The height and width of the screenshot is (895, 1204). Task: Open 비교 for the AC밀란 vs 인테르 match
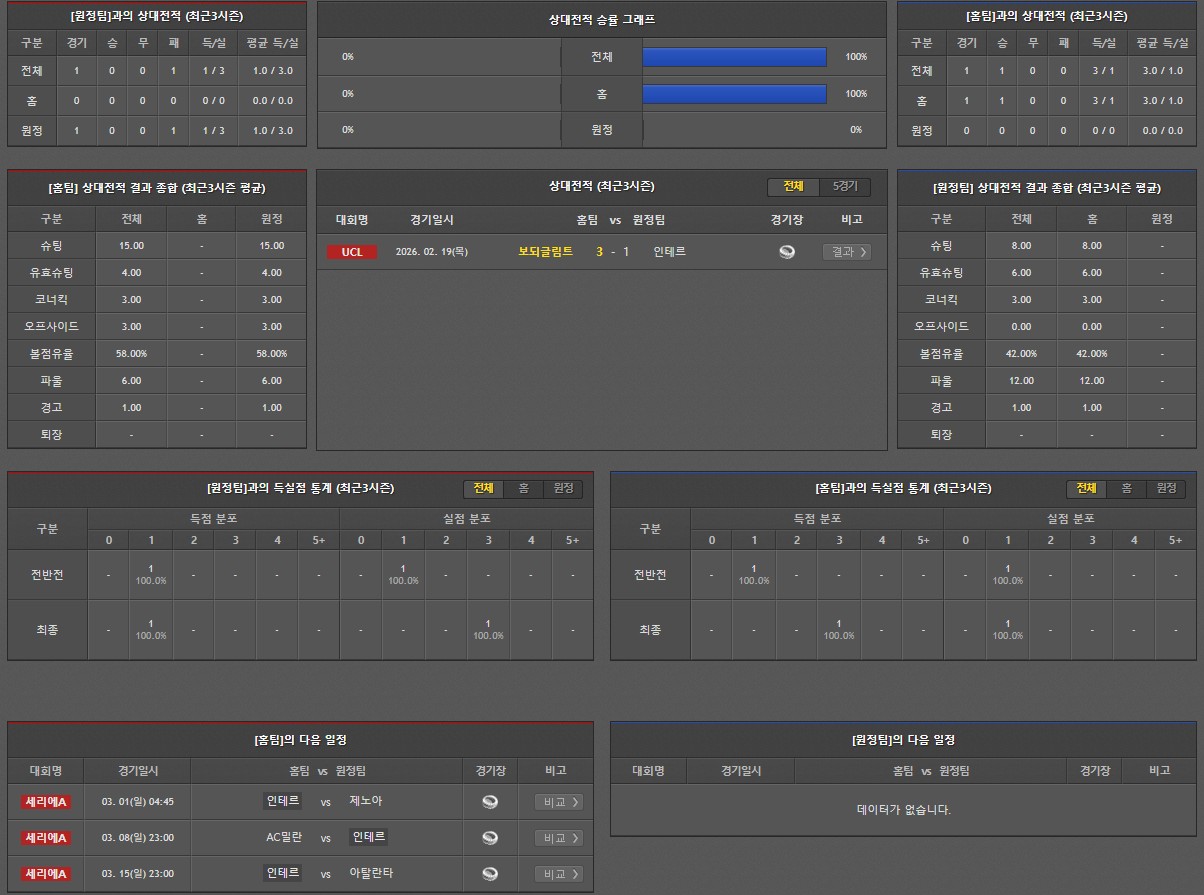pos(558,838)
